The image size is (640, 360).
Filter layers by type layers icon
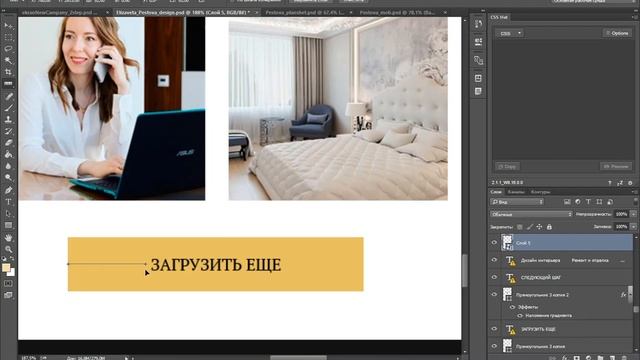click(x=588, y=202)
